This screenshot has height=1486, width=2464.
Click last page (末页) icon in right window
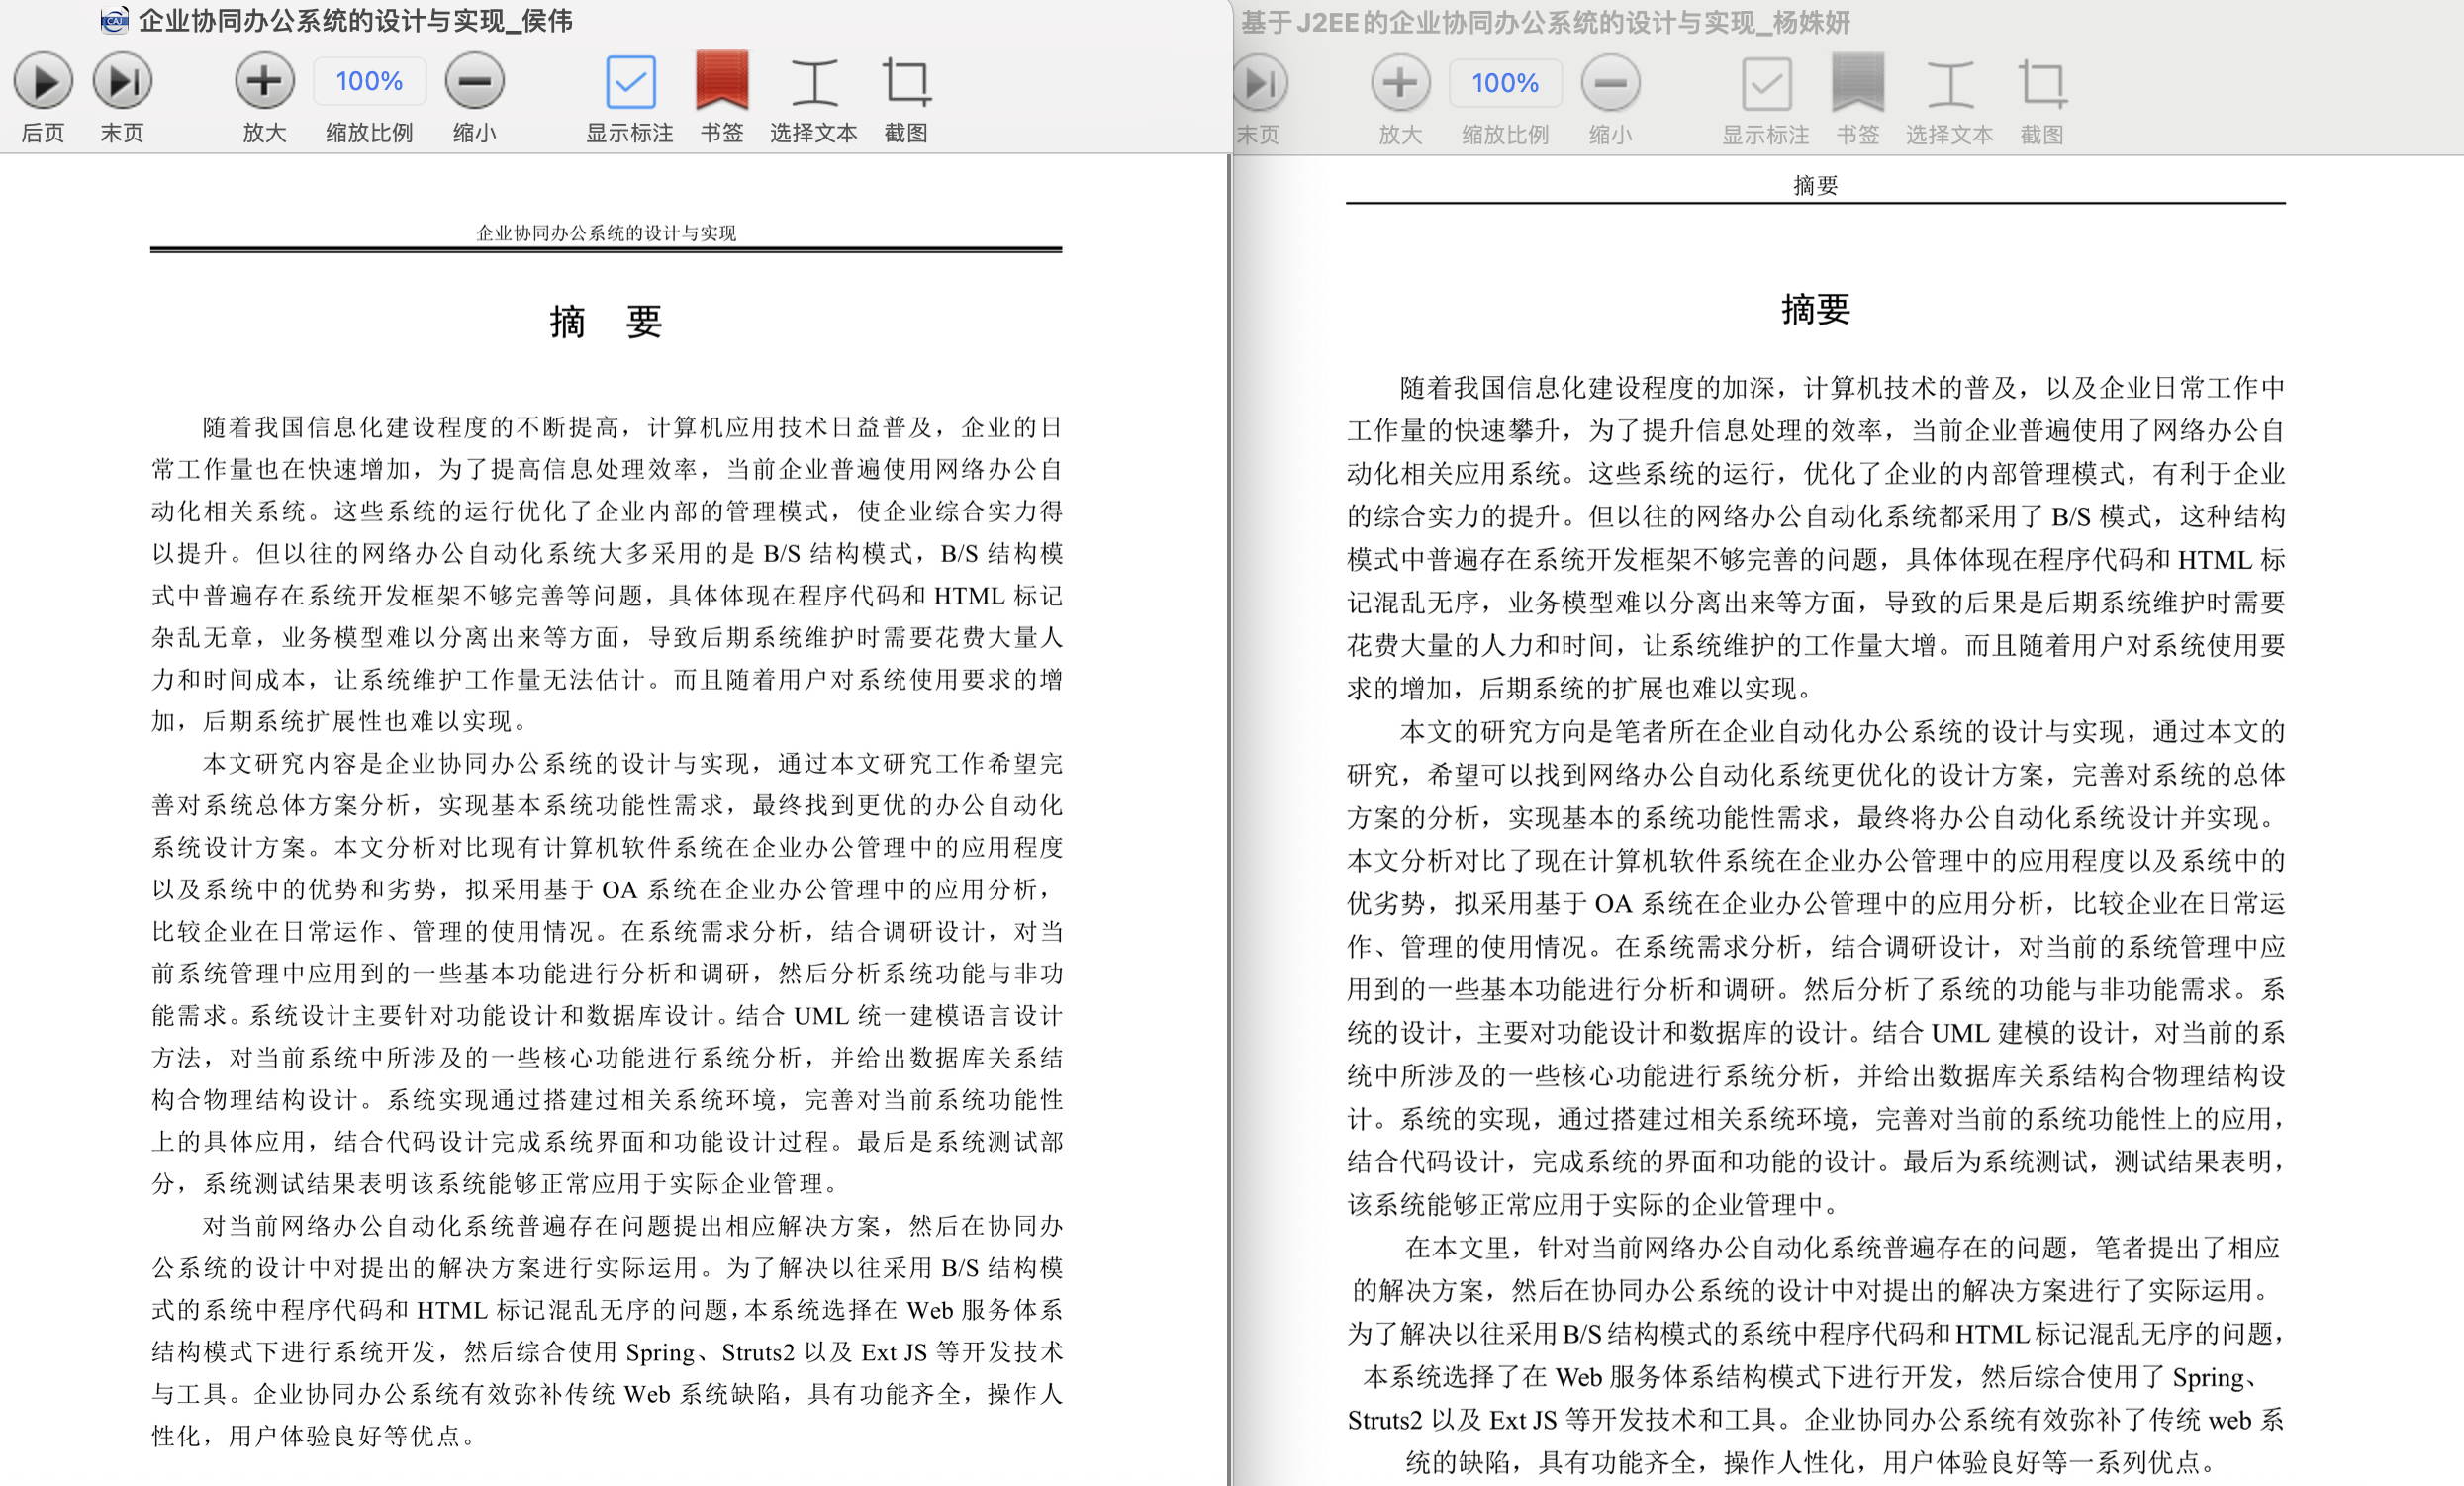[x=1259, y=84]
